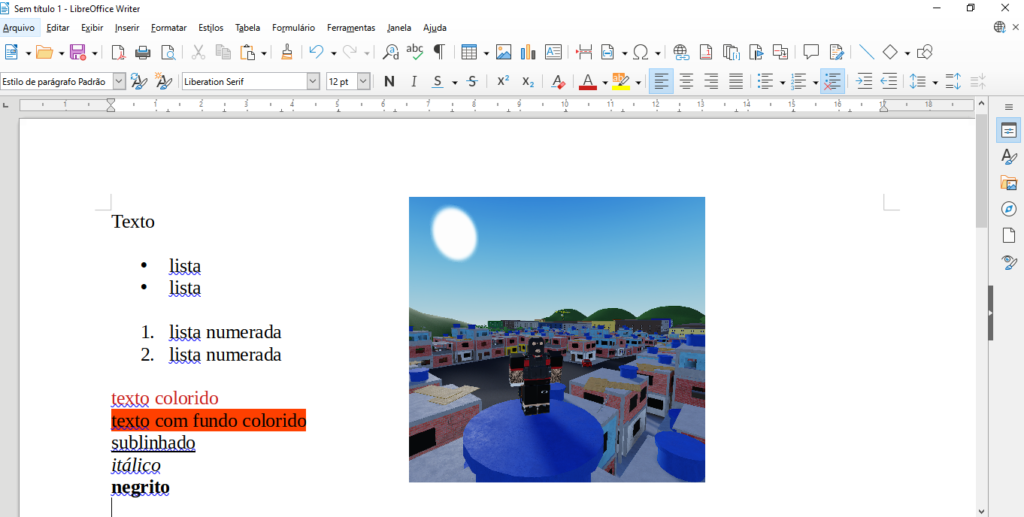1024x517 pixels.
Task: Click the Center align button
Action: [686, 81]
